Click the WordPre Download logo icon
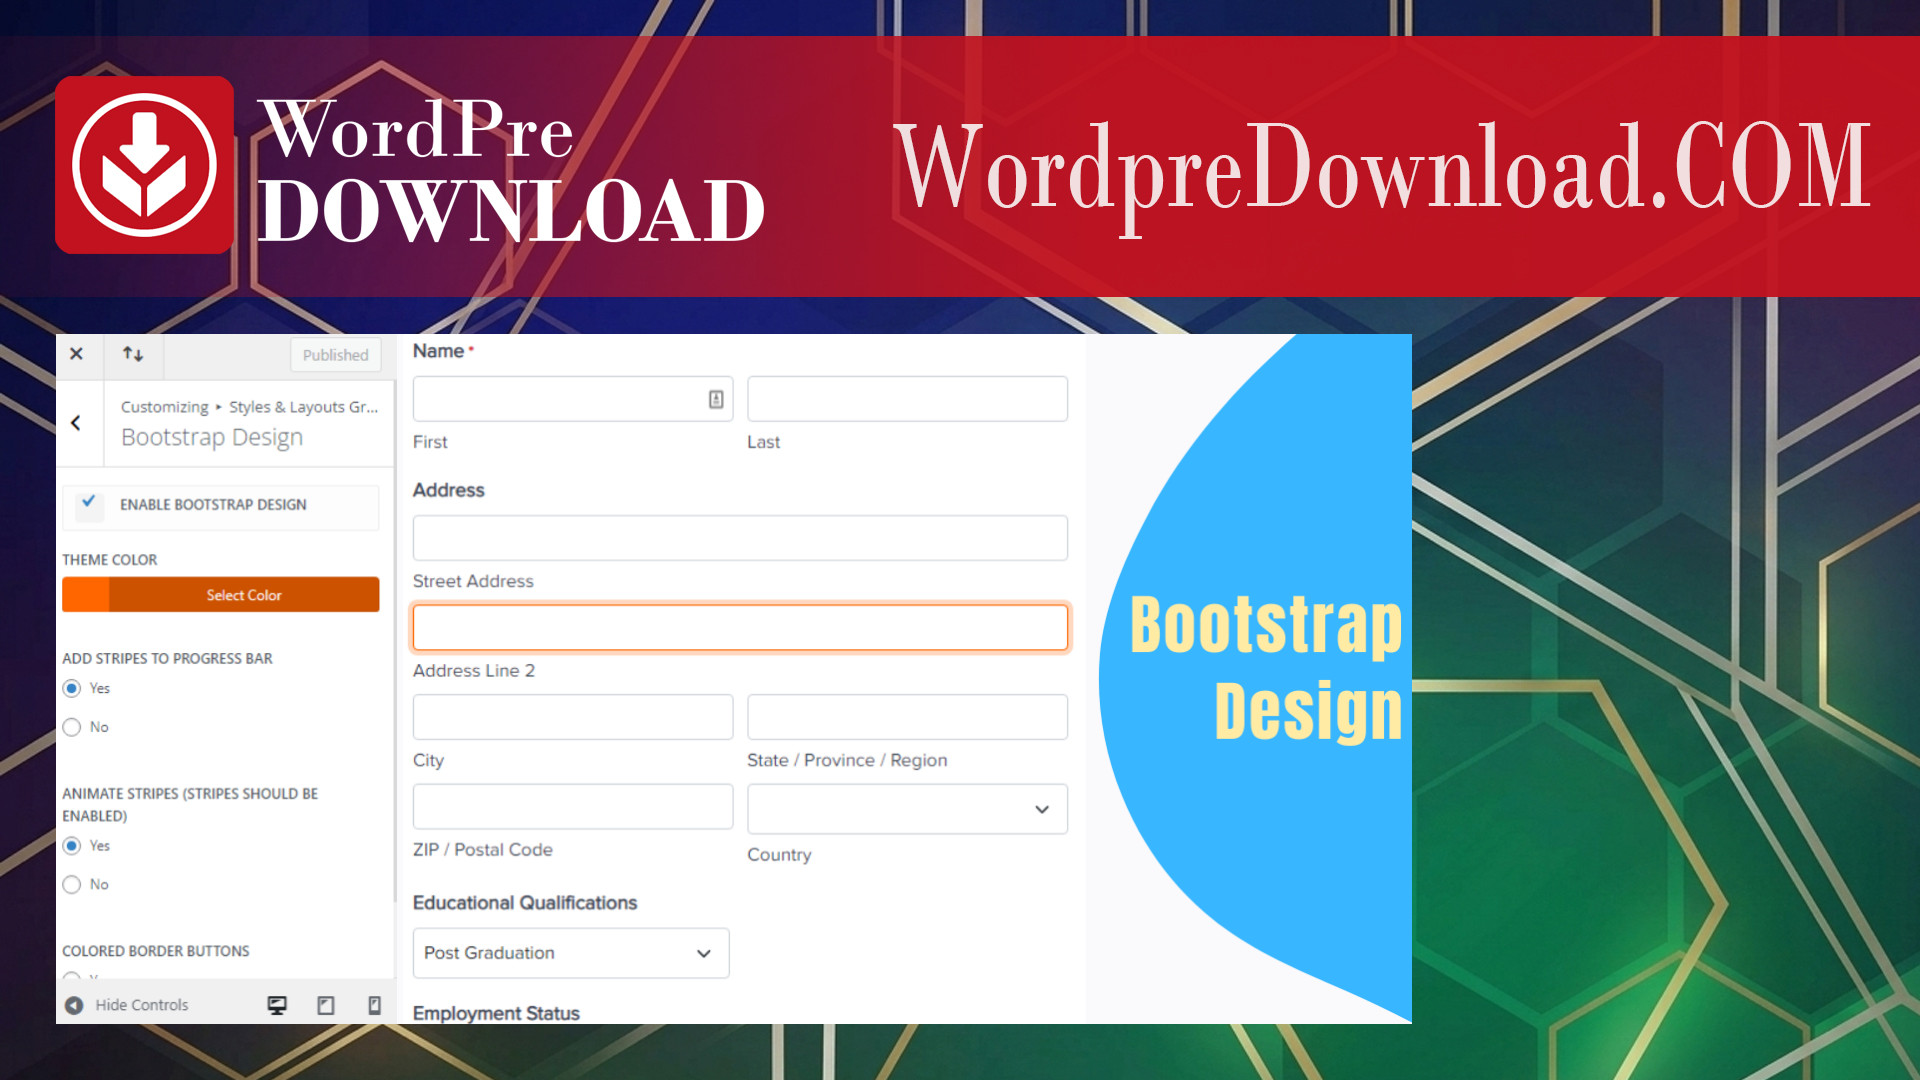 (145, 165)
